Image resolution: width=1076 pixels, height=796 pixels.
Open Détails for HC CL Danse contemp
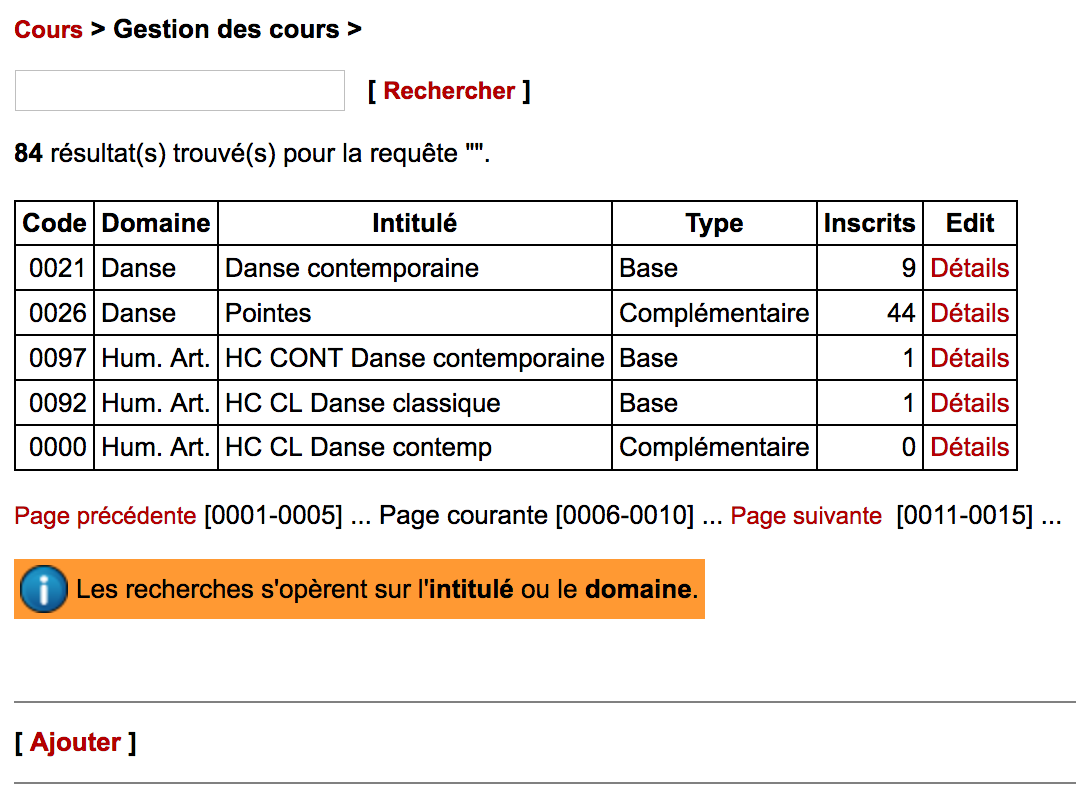click(969, 447)
